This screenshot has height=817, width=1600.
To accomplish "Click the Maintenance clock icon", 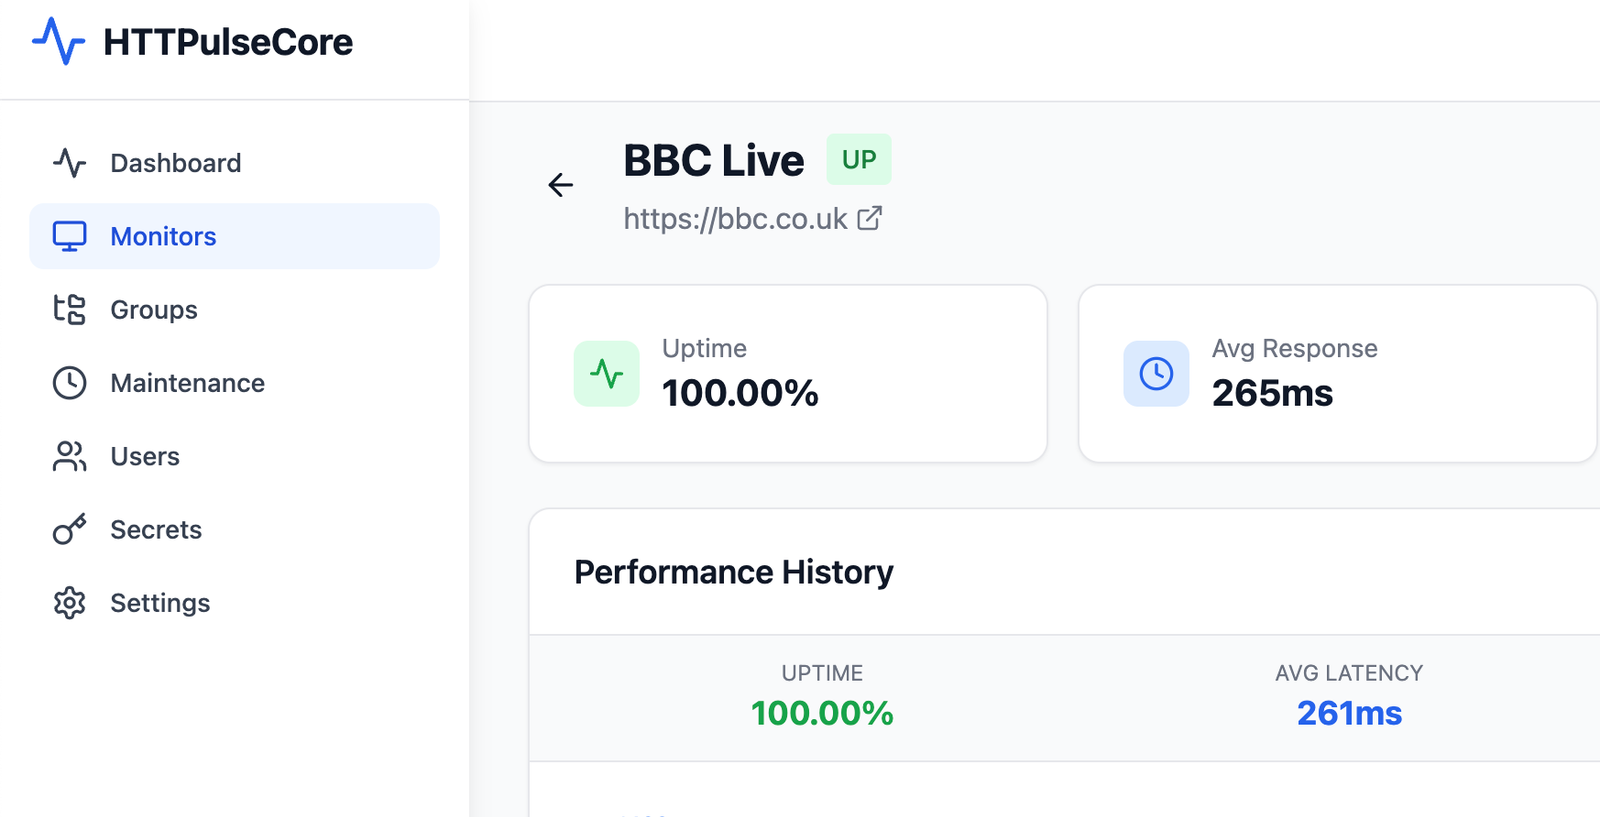I will [69, 383].
